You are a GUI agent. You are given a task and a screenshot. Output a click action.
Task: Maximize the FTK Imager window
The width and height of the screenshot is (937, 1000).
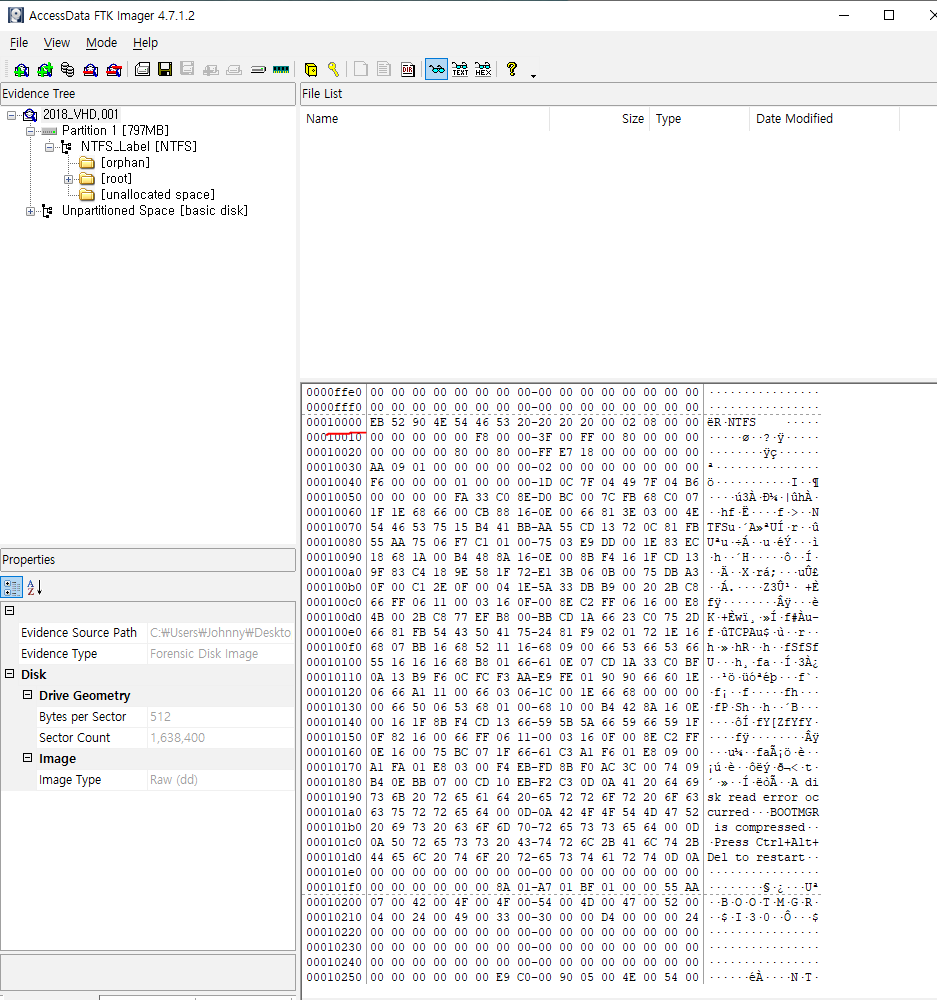(889, 15)
